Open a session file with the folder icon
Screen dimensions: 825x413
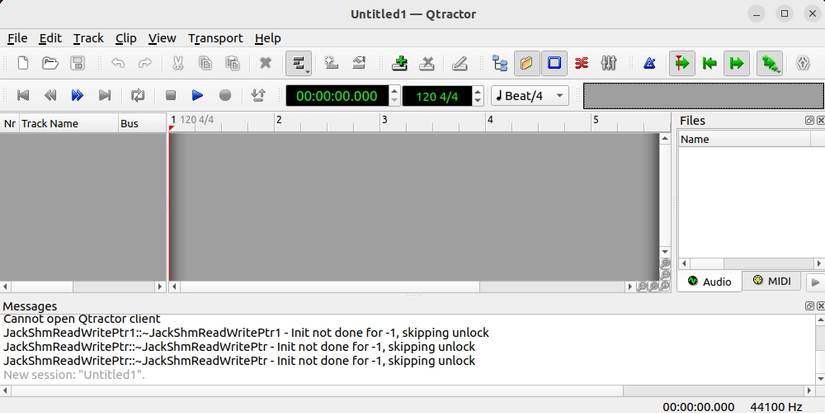coord(50,64)
